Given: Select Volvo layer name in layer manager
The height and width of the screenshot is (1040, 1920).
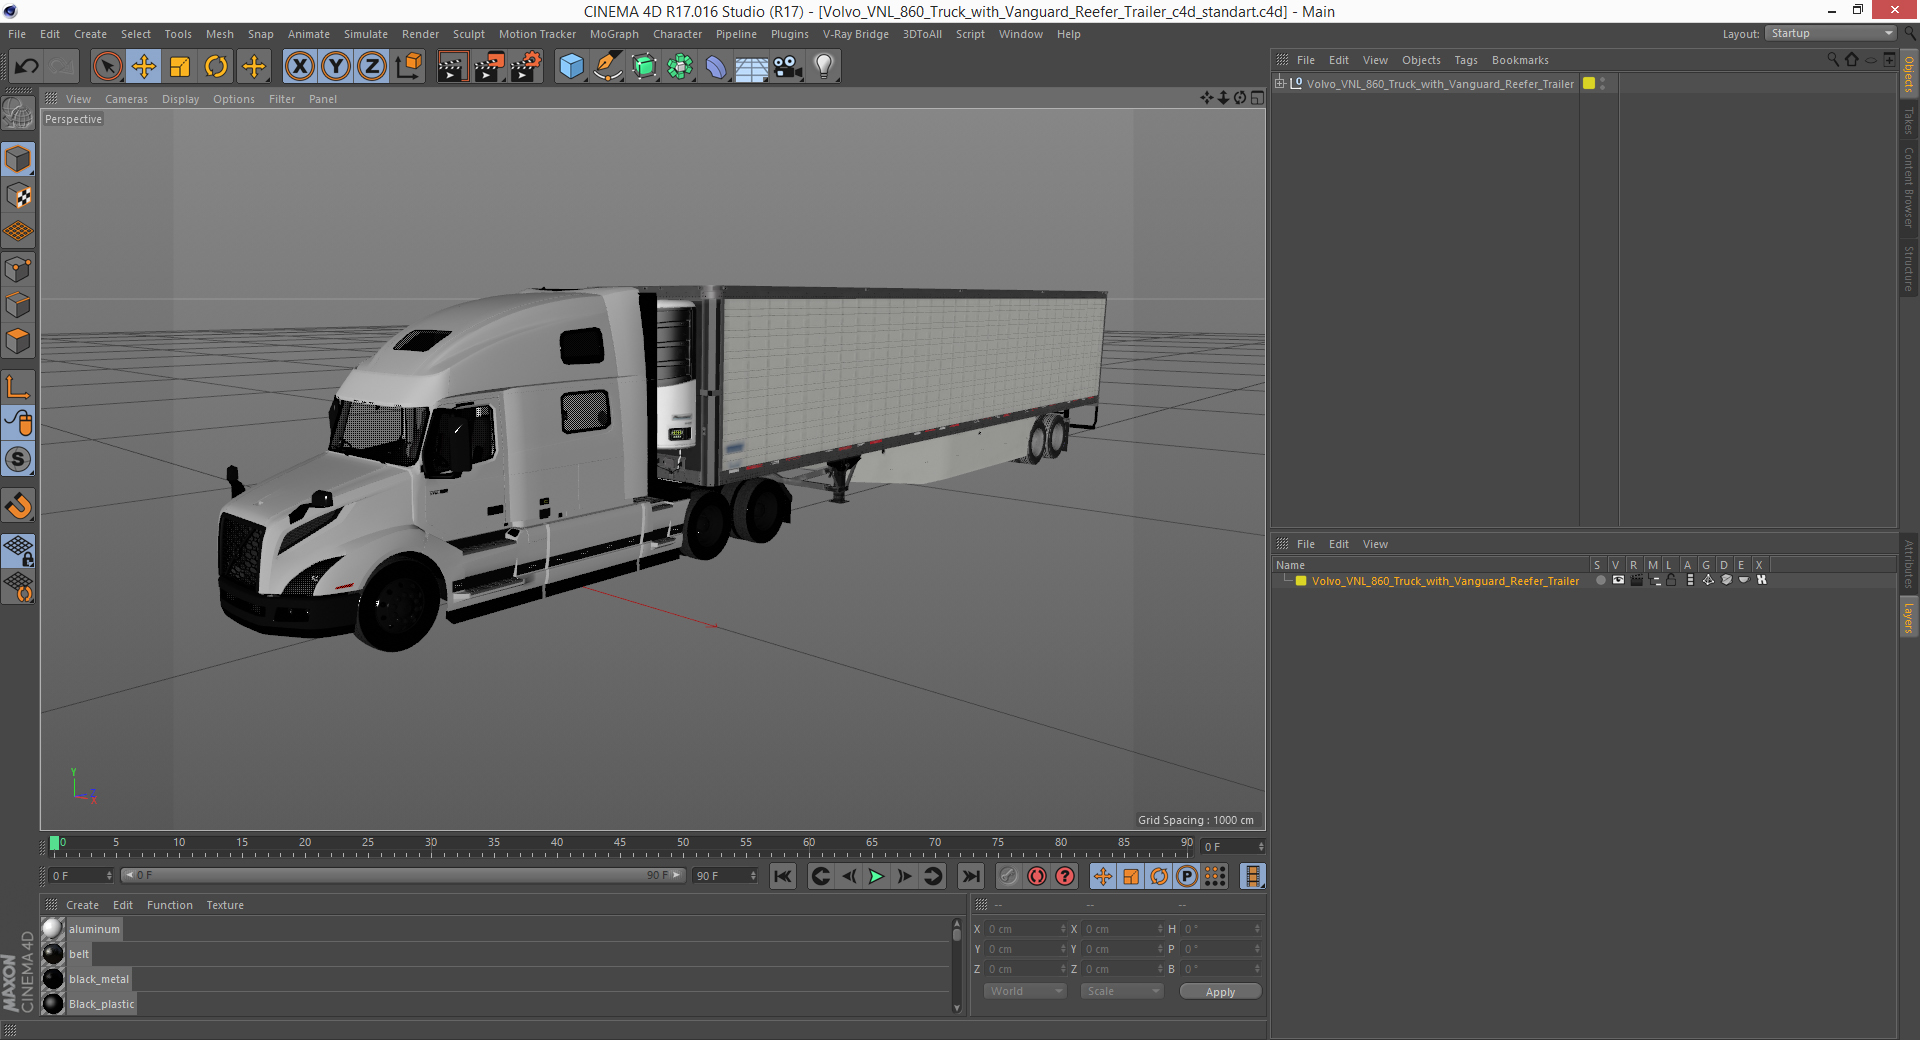Looking at the screenshot, I should [1445, 581].
